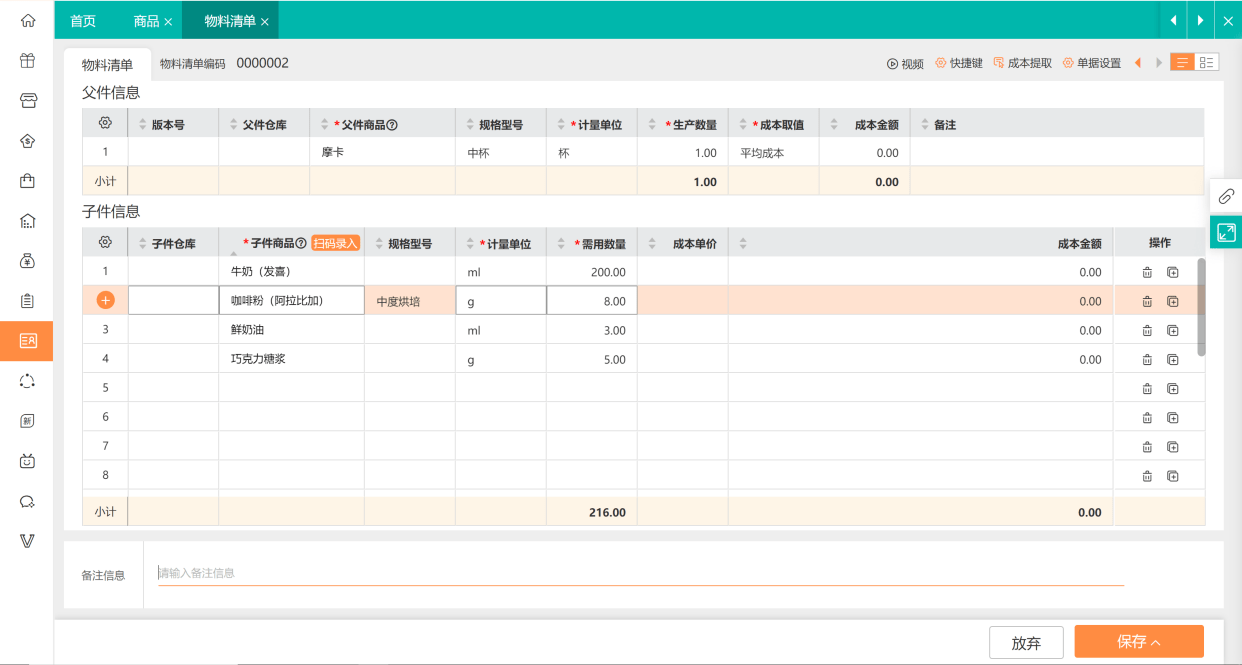This screenshot has width=1242, height=665.
Task: Switch to the card layout view toggle
Action: [1207, 62]
